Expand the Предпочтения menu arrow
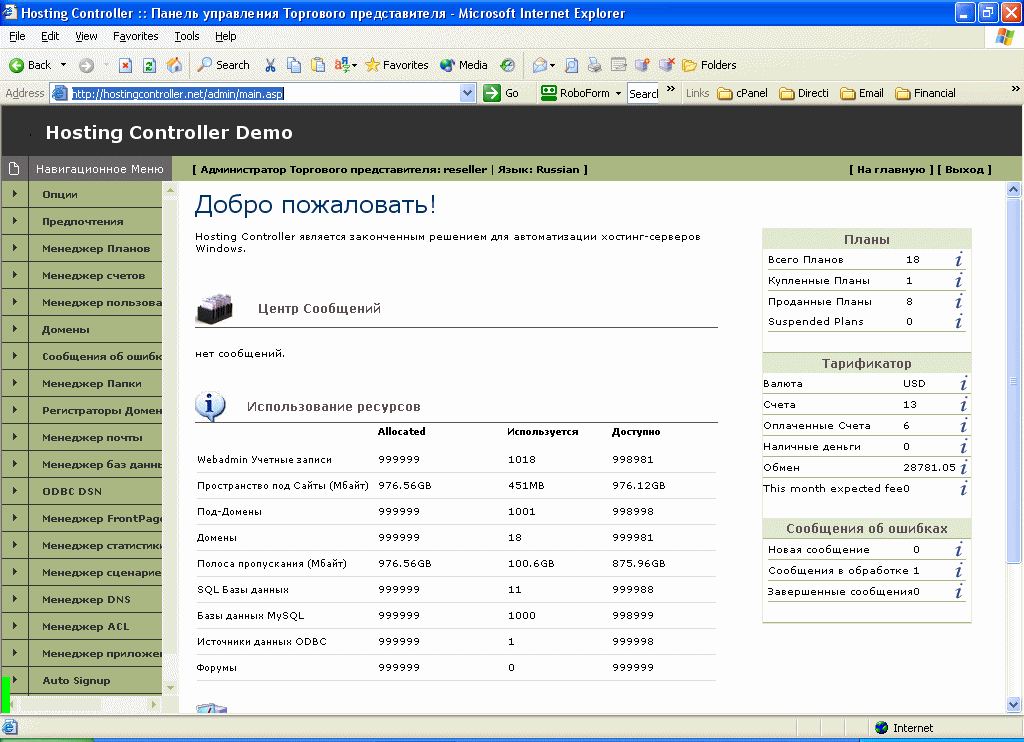Image resolution: width=1024 pixels, height=742 pixels. click(x=14, y=221)
